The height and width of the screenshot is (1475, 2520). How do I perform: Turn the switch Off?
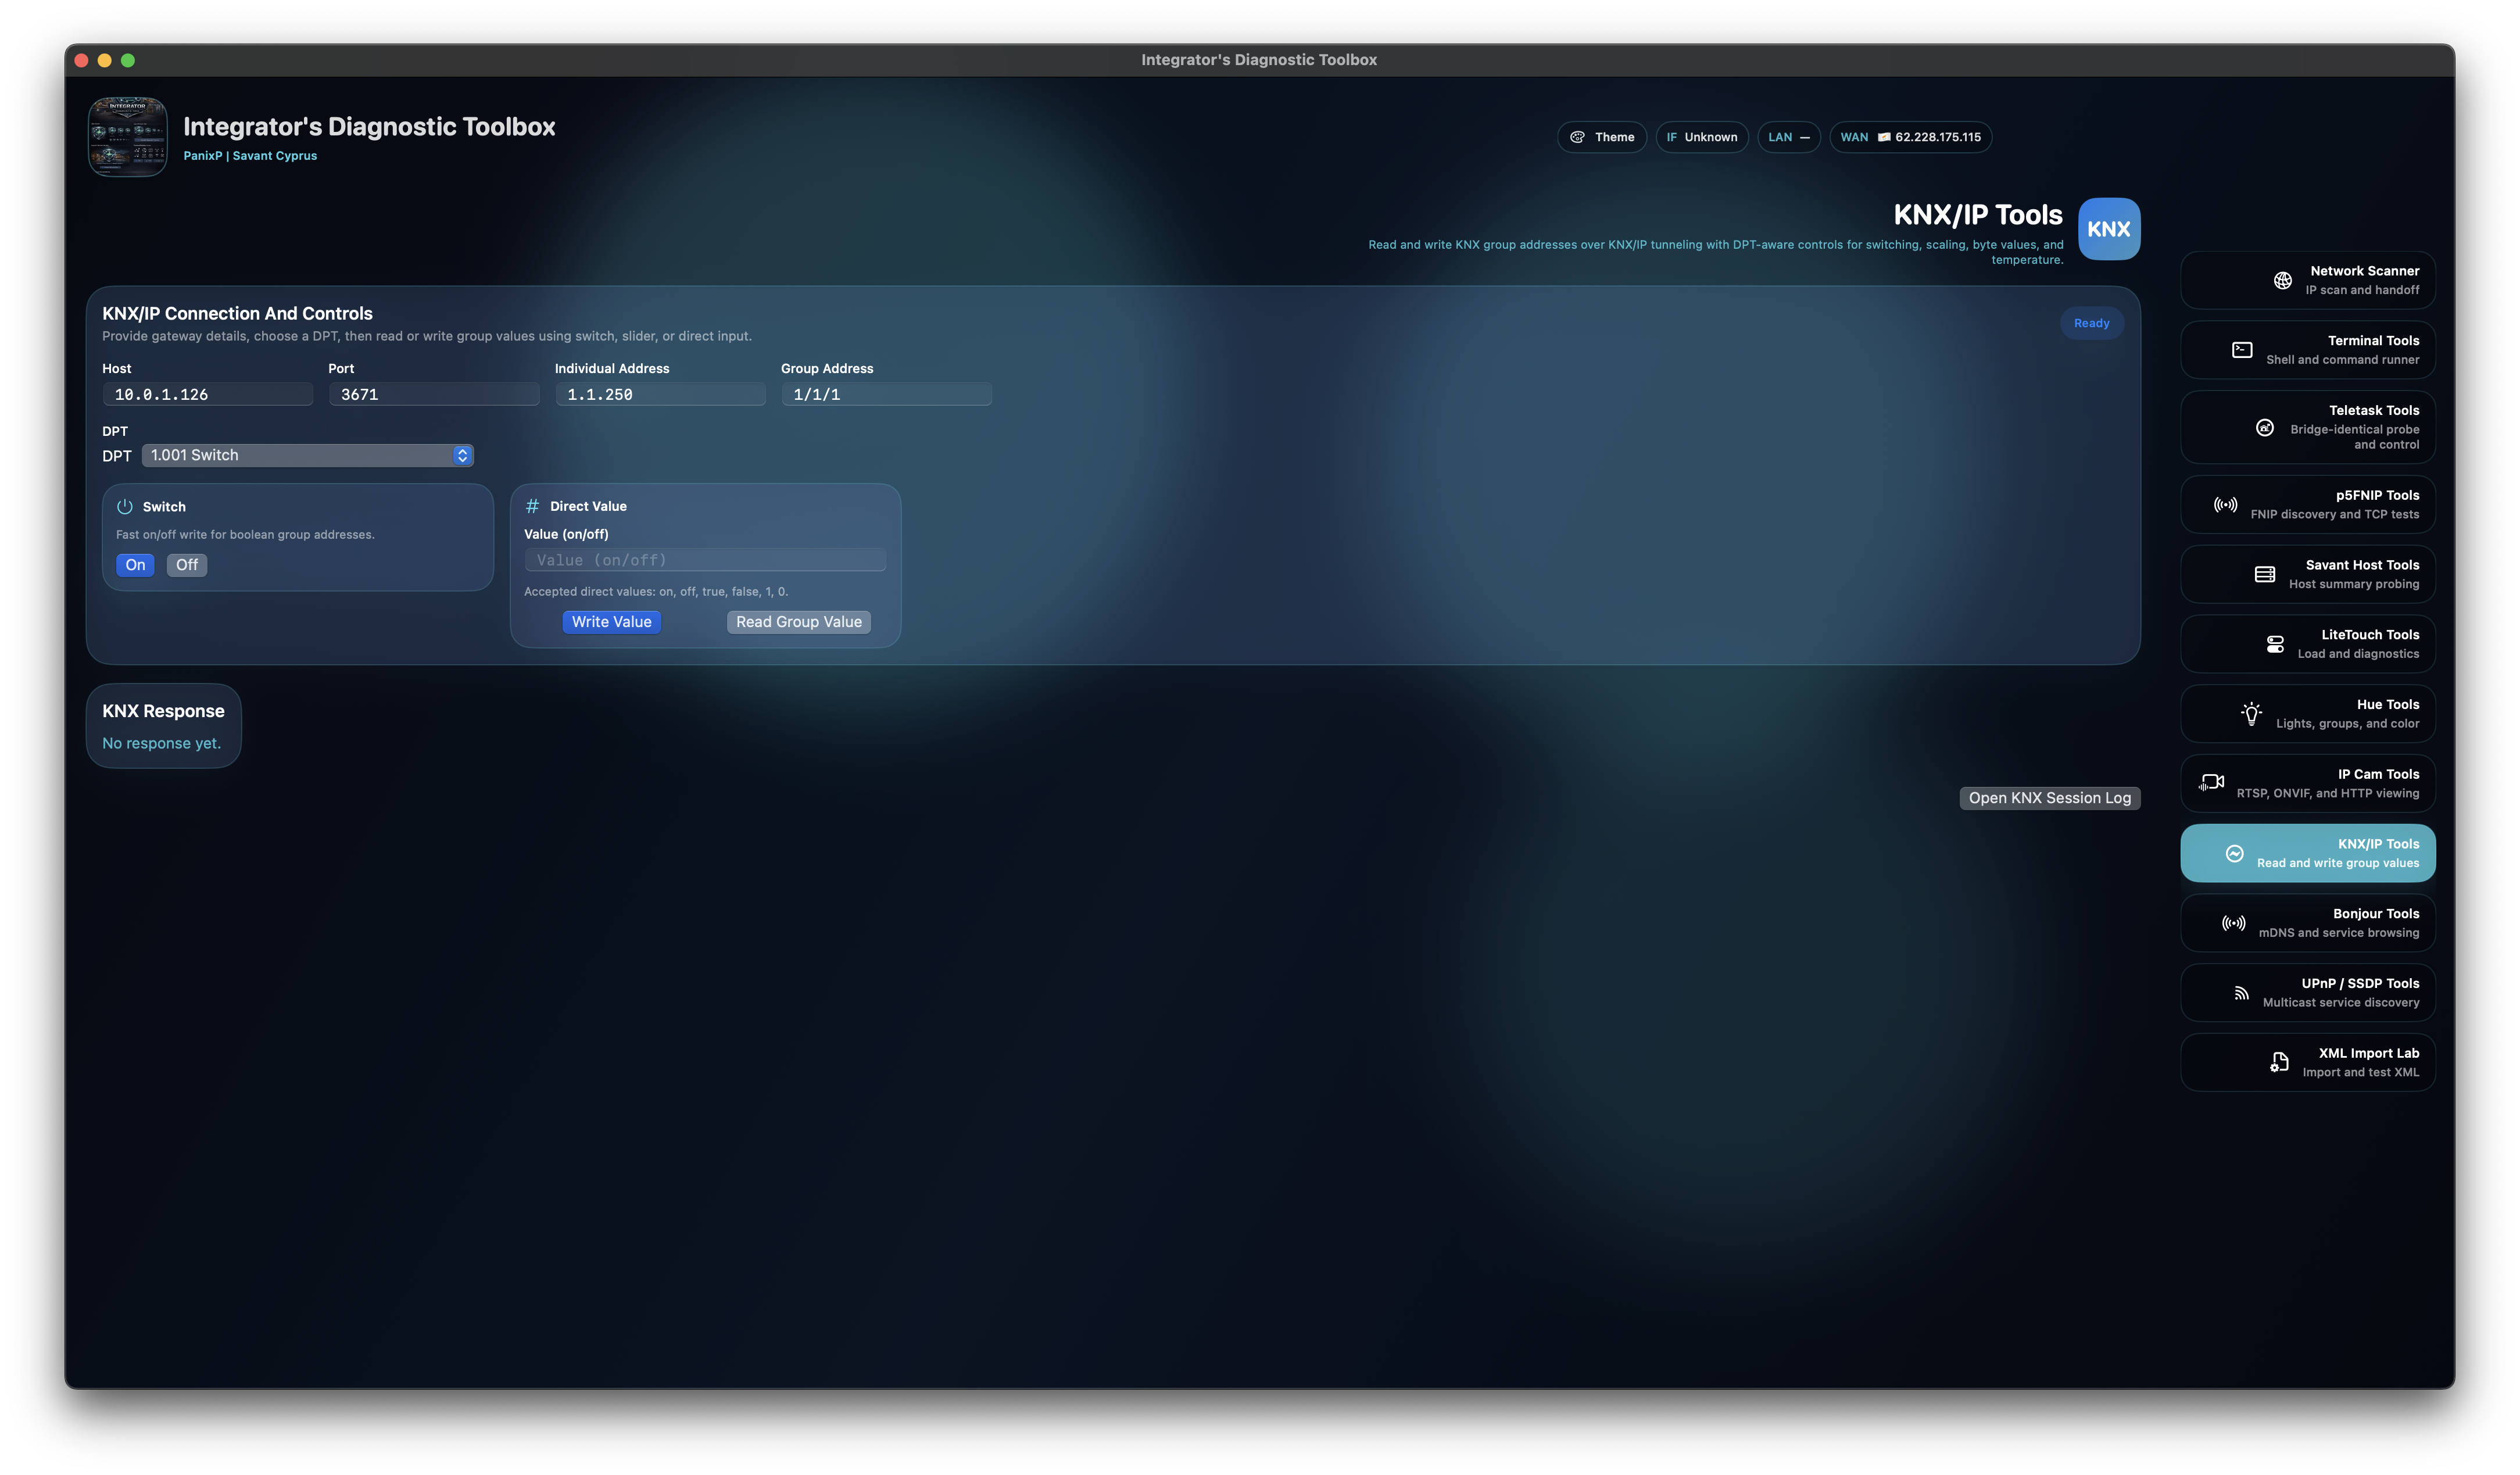pos(187,565)
